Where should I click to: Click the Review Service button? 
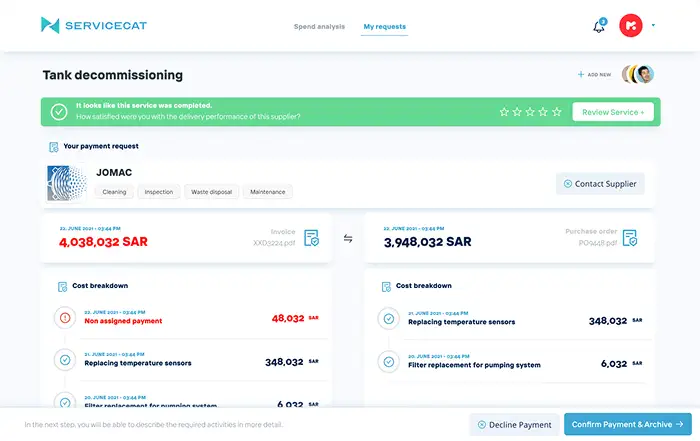pos(613,112)
